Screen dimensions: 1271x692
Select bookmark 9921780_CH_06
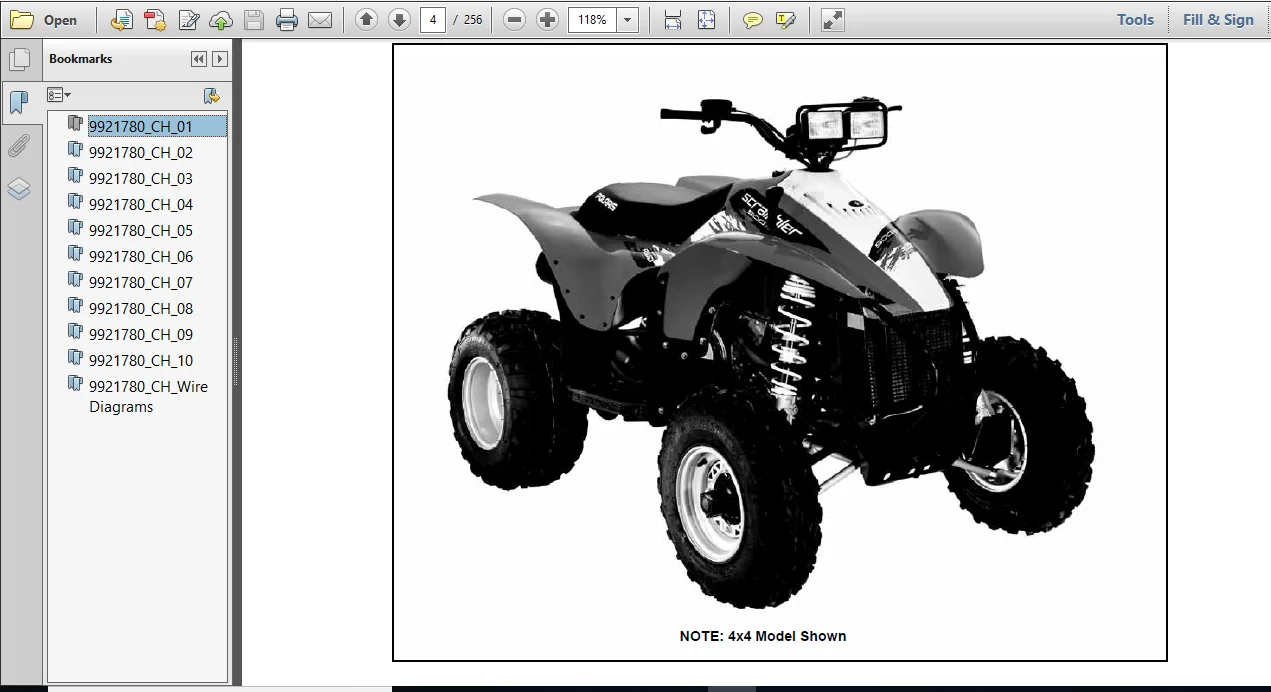(141, 256)
